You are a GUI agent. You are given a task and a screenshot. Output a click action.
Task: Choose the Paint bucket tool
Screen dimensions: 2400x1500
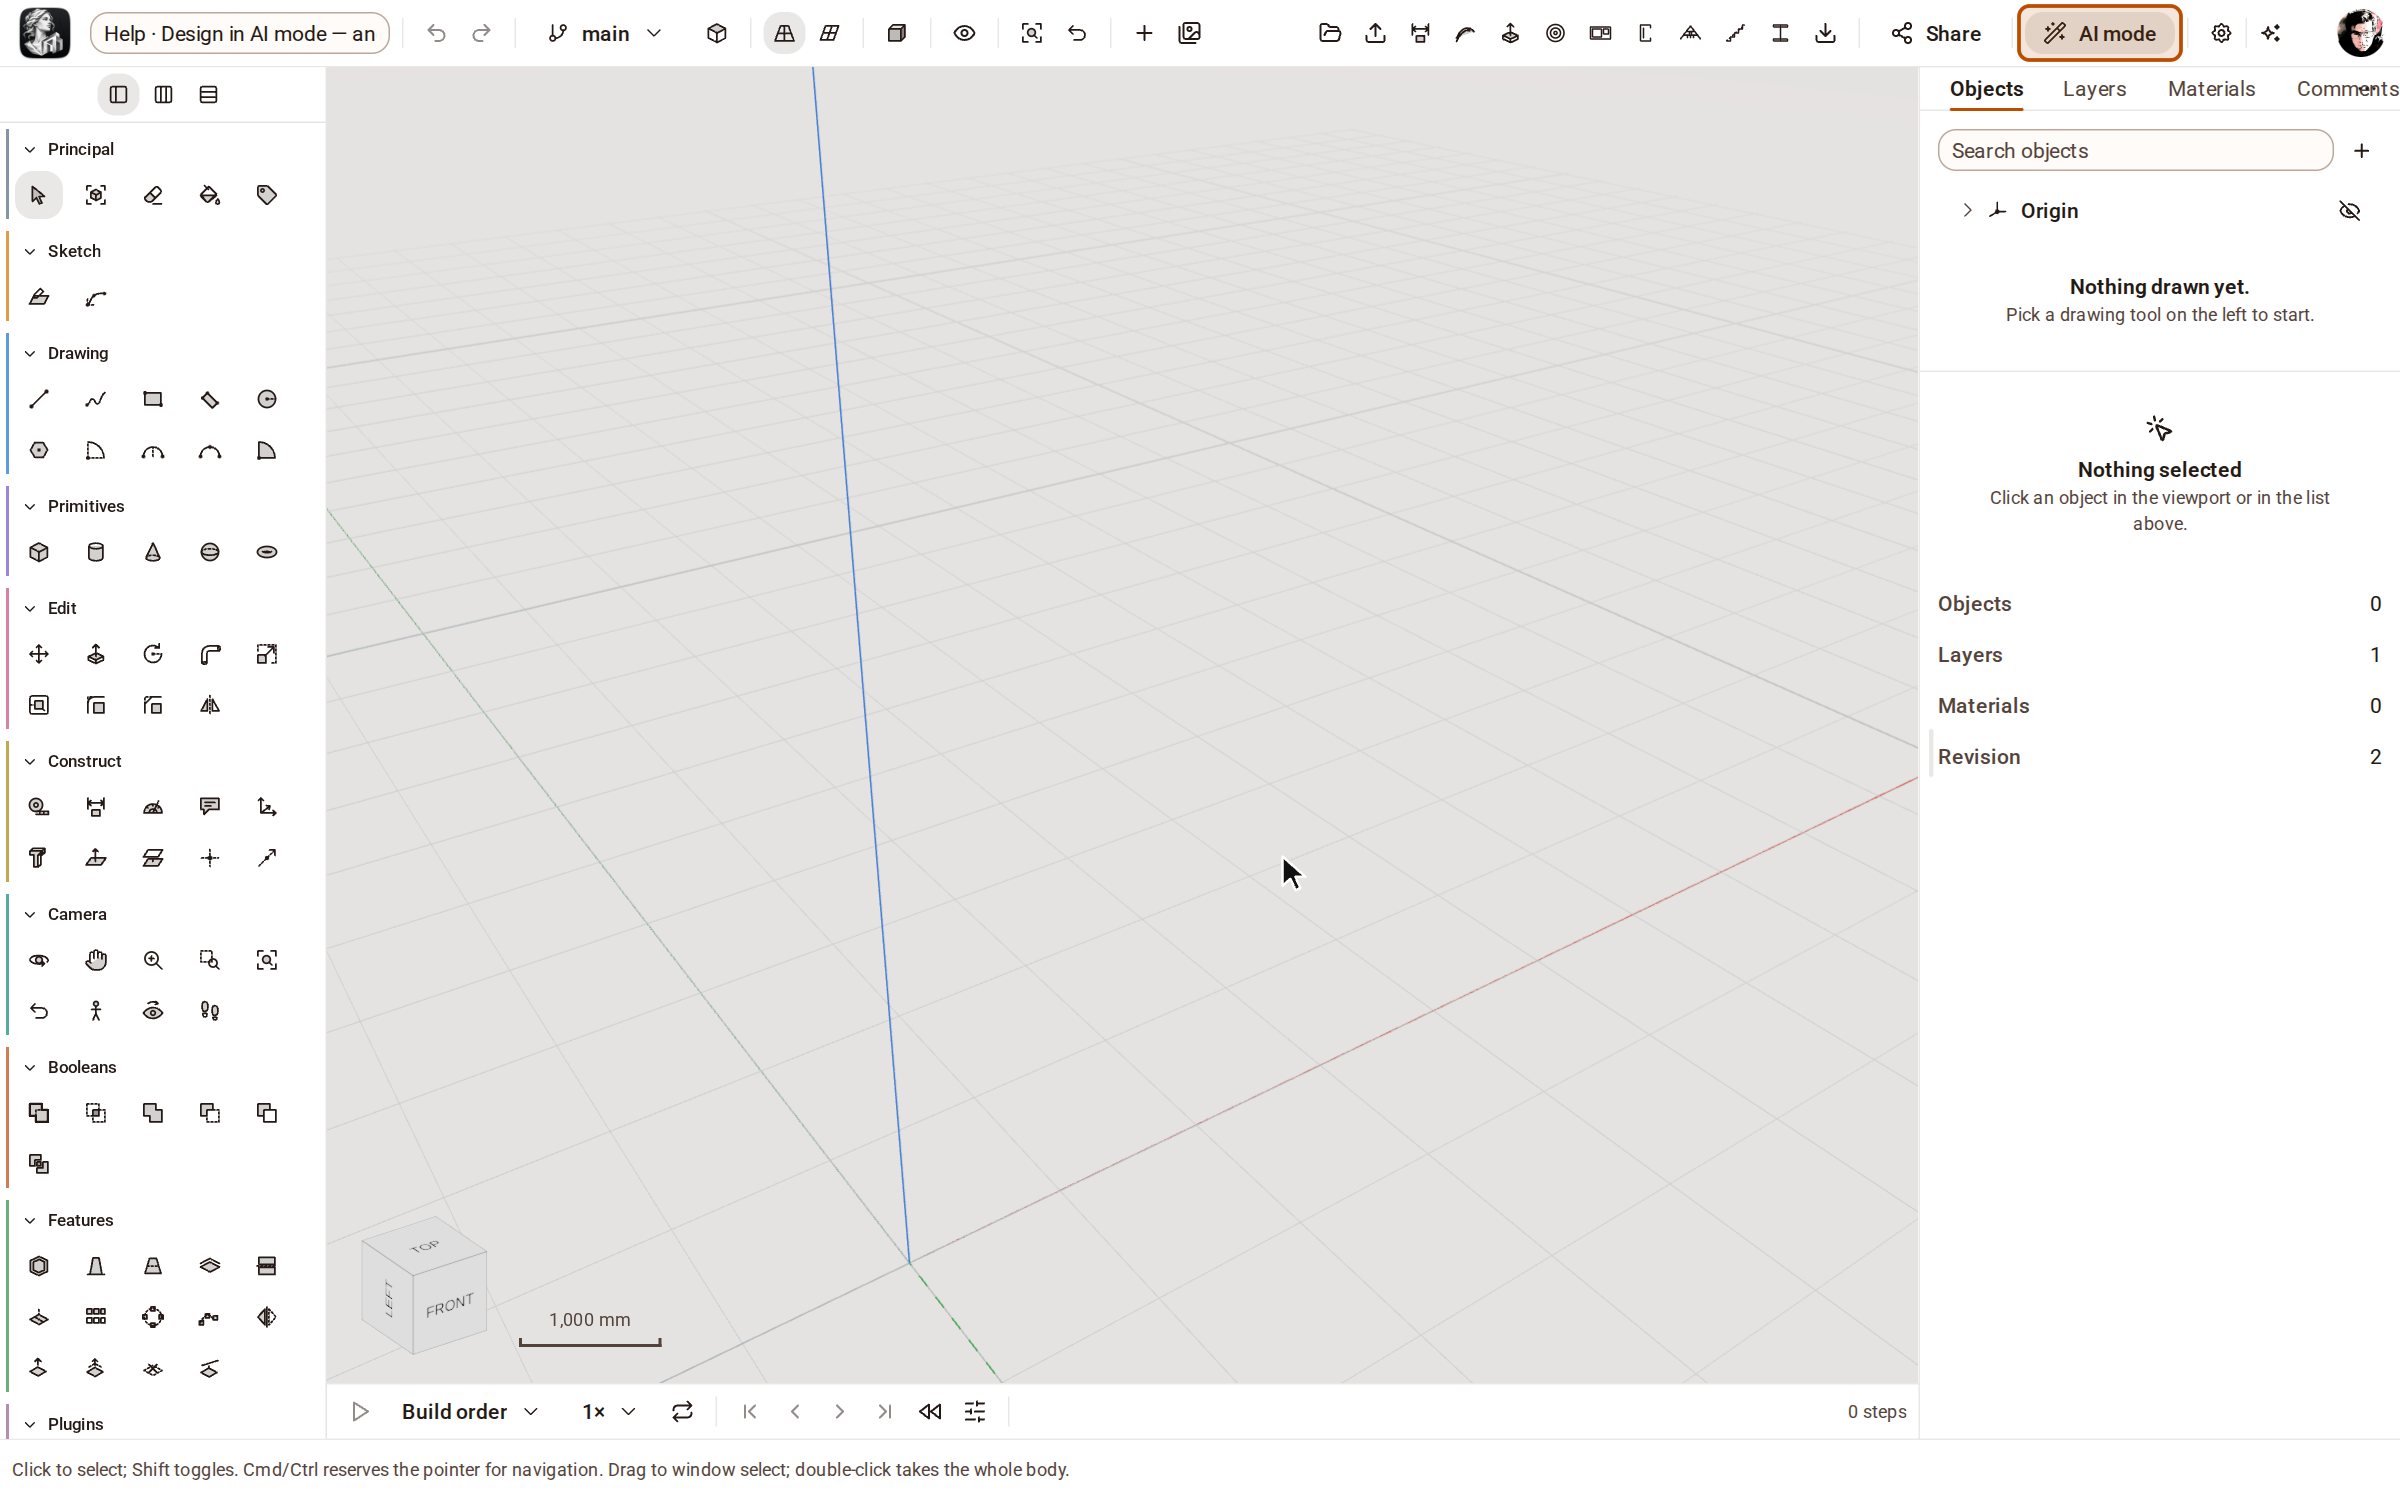(x=210, y=195)
